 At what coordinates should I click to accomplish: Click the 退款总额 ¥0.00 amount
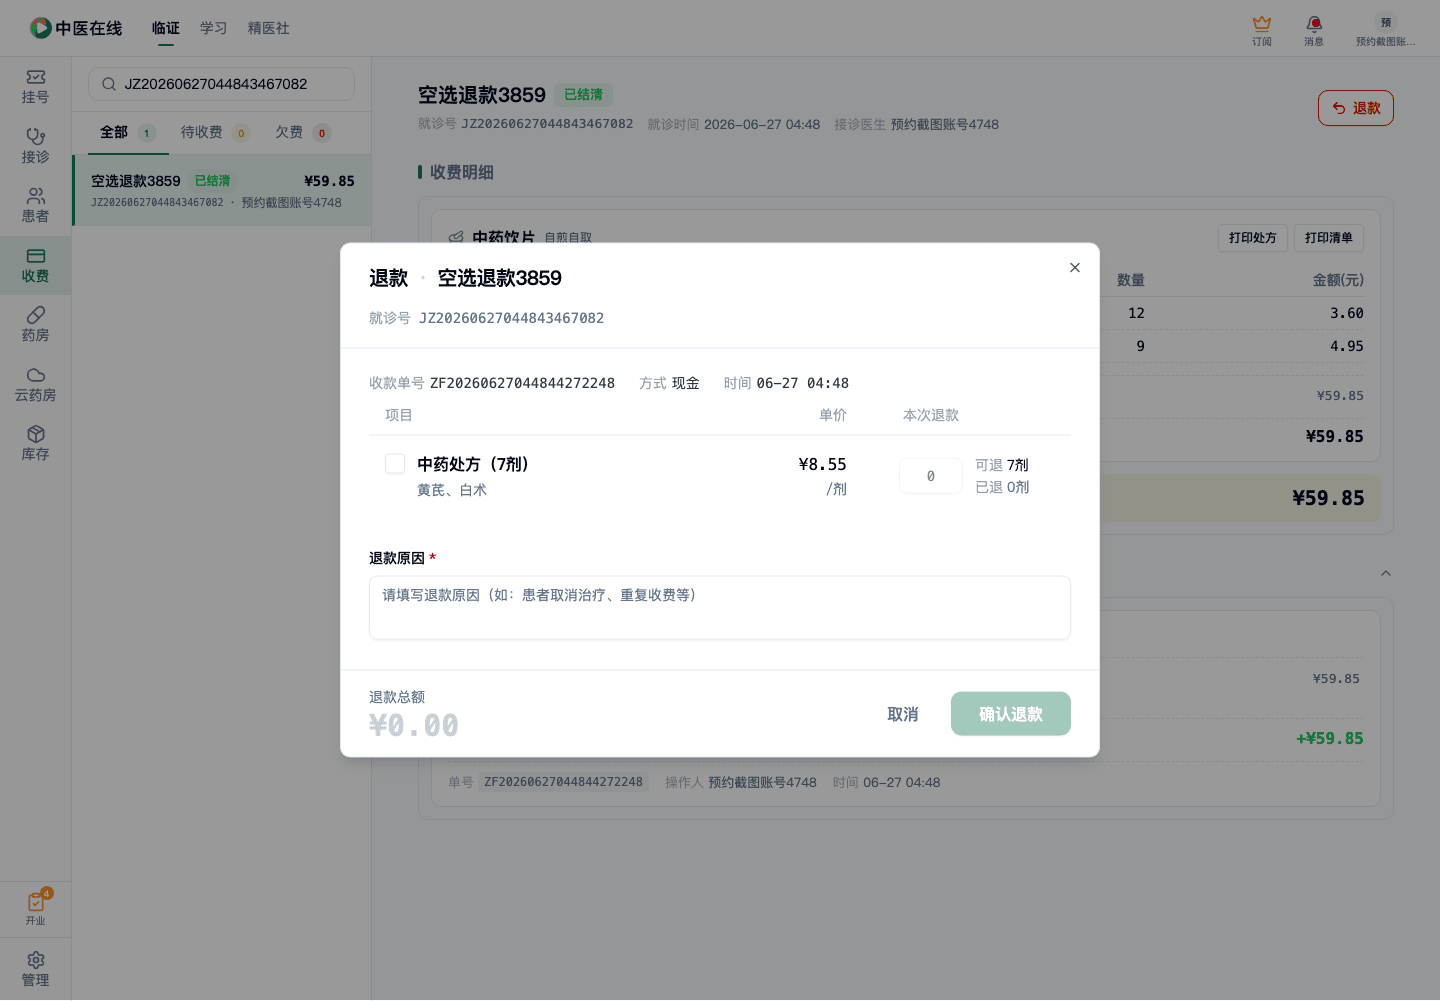pyautogui.click(x=414, y=725)
